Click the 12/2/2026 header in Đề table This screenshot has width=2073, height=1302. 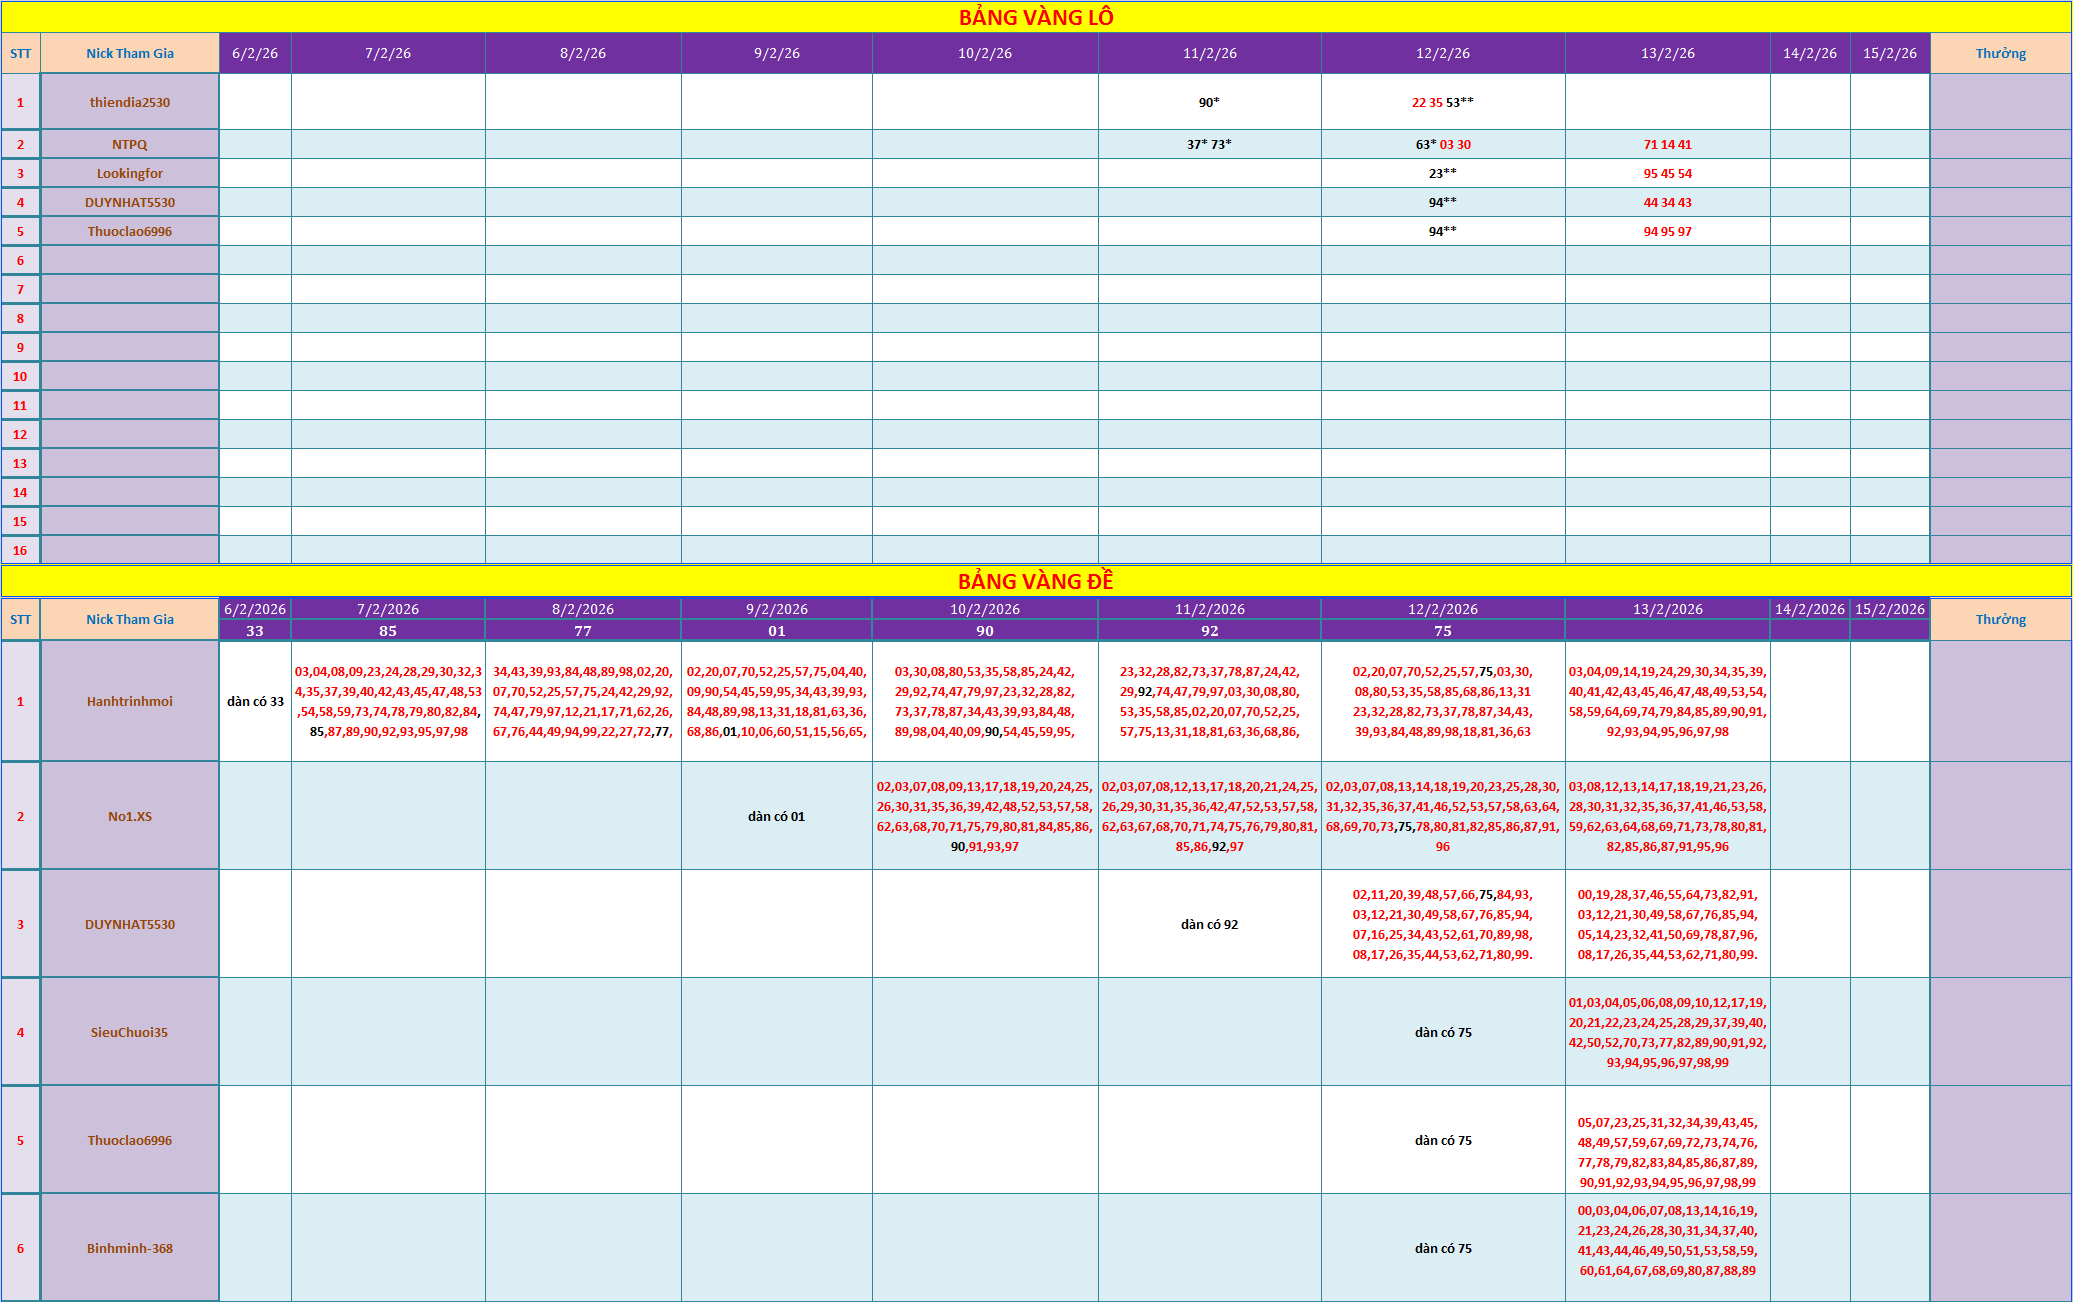point(1443,609)
